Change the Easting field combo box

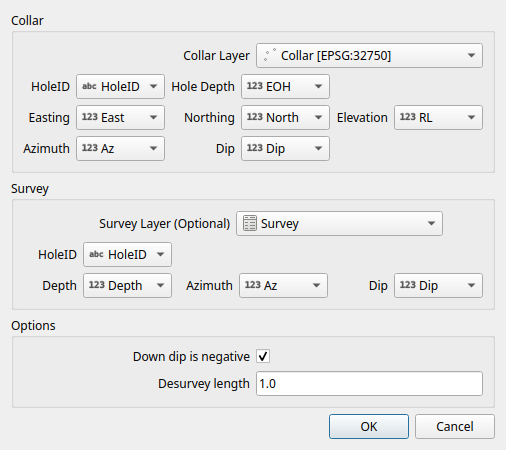(120, 117)
